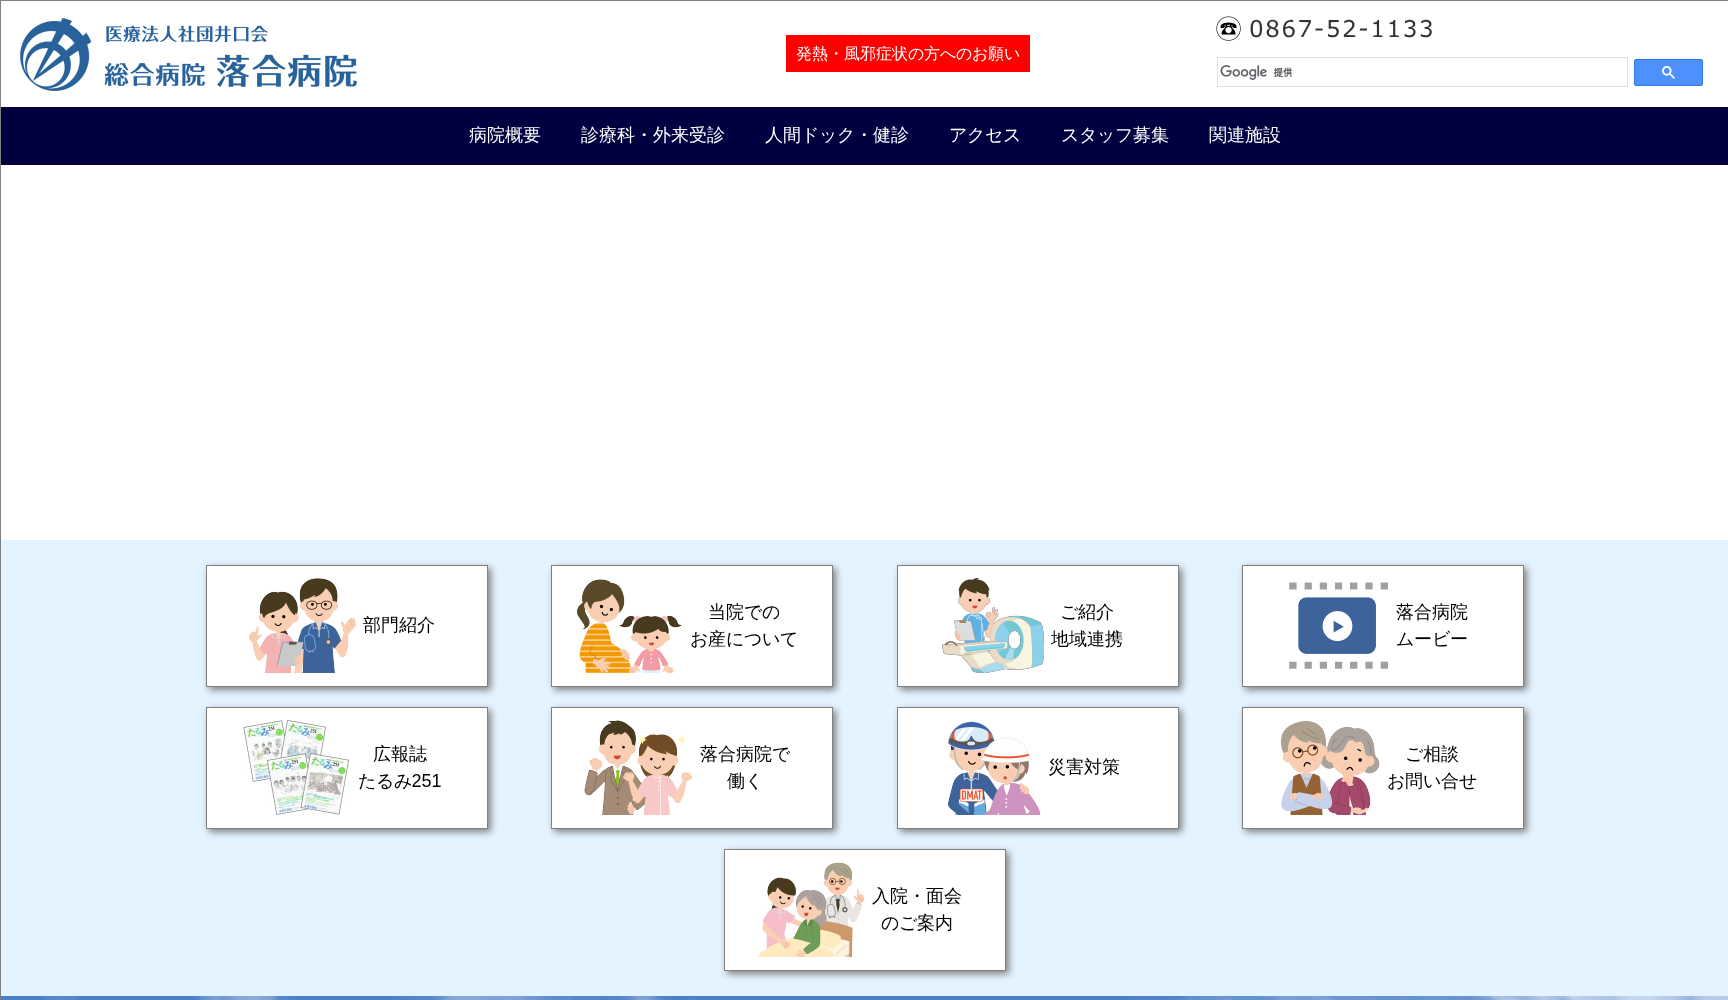Click the magnifier search button
This screenshot has width=1728, height=1000.
pos(1667,72)
